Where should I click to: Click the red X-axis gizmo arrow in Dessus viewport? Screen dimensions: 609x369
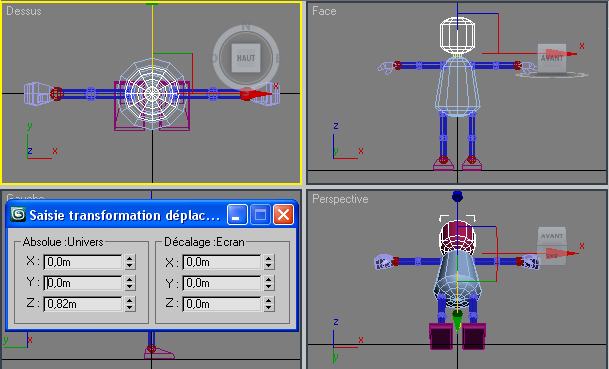256,94
